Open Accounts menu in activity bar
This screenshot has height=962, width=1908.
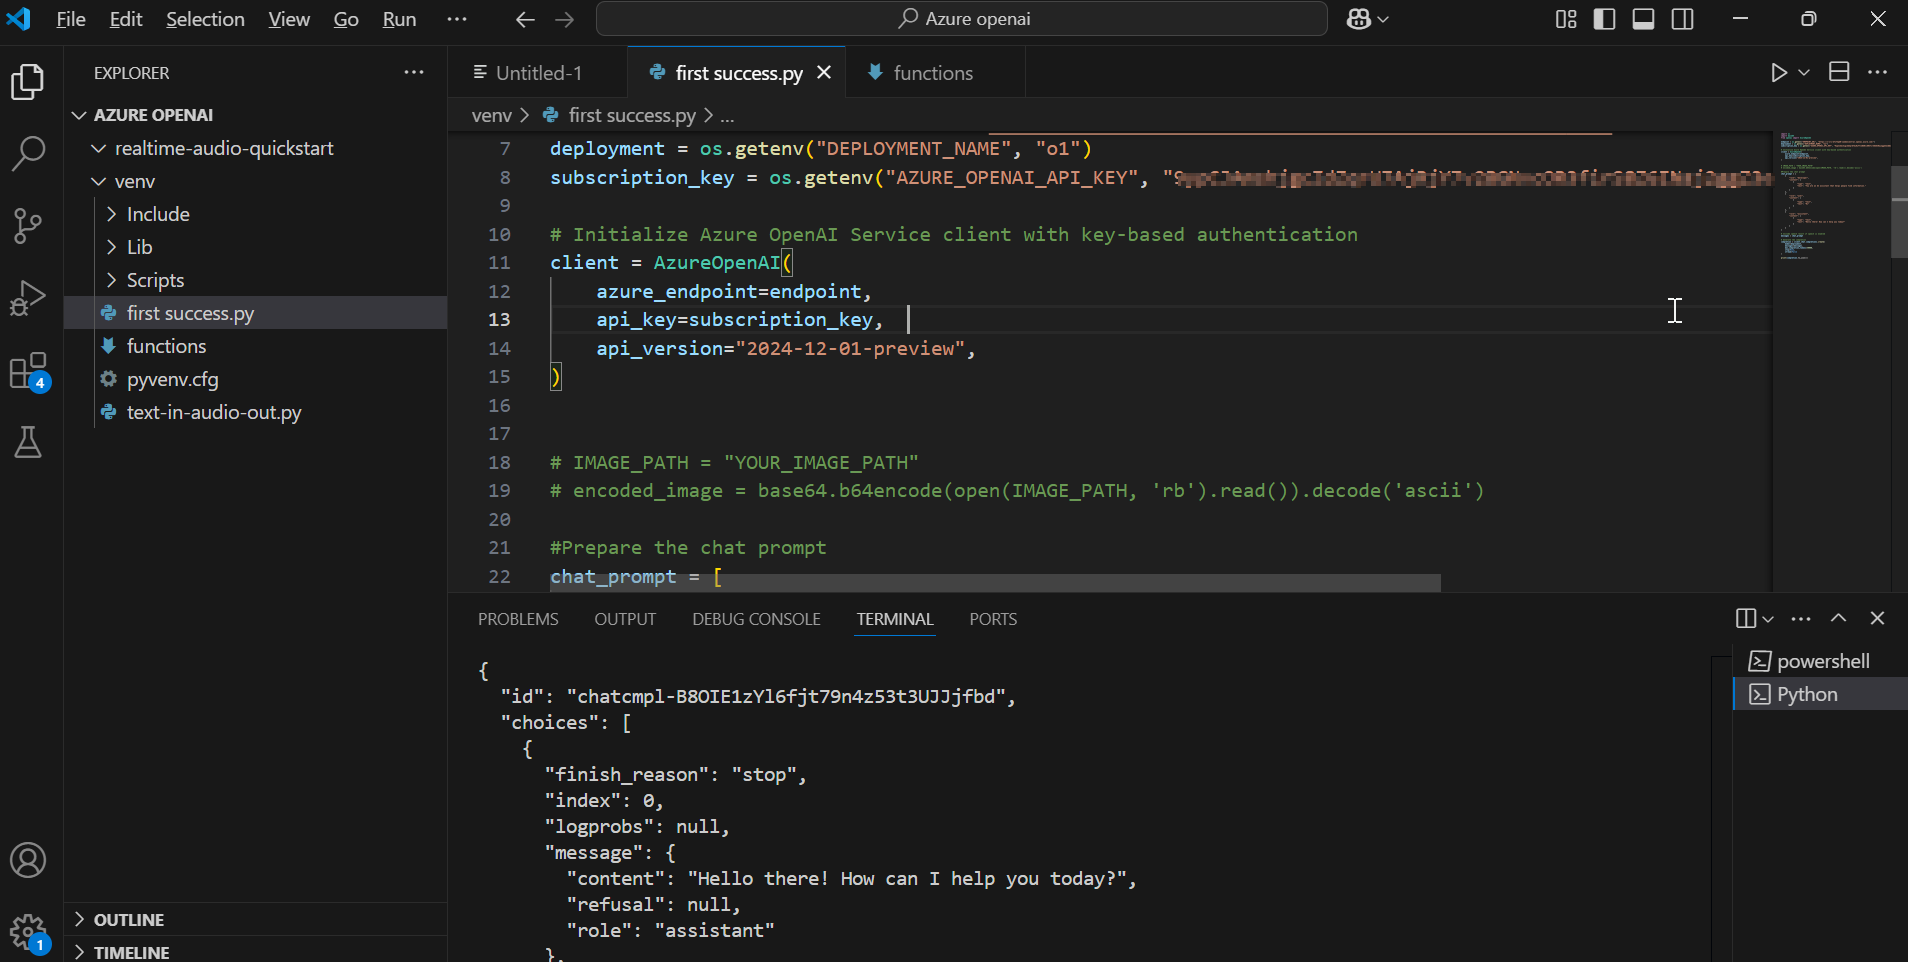coord(28,860)
